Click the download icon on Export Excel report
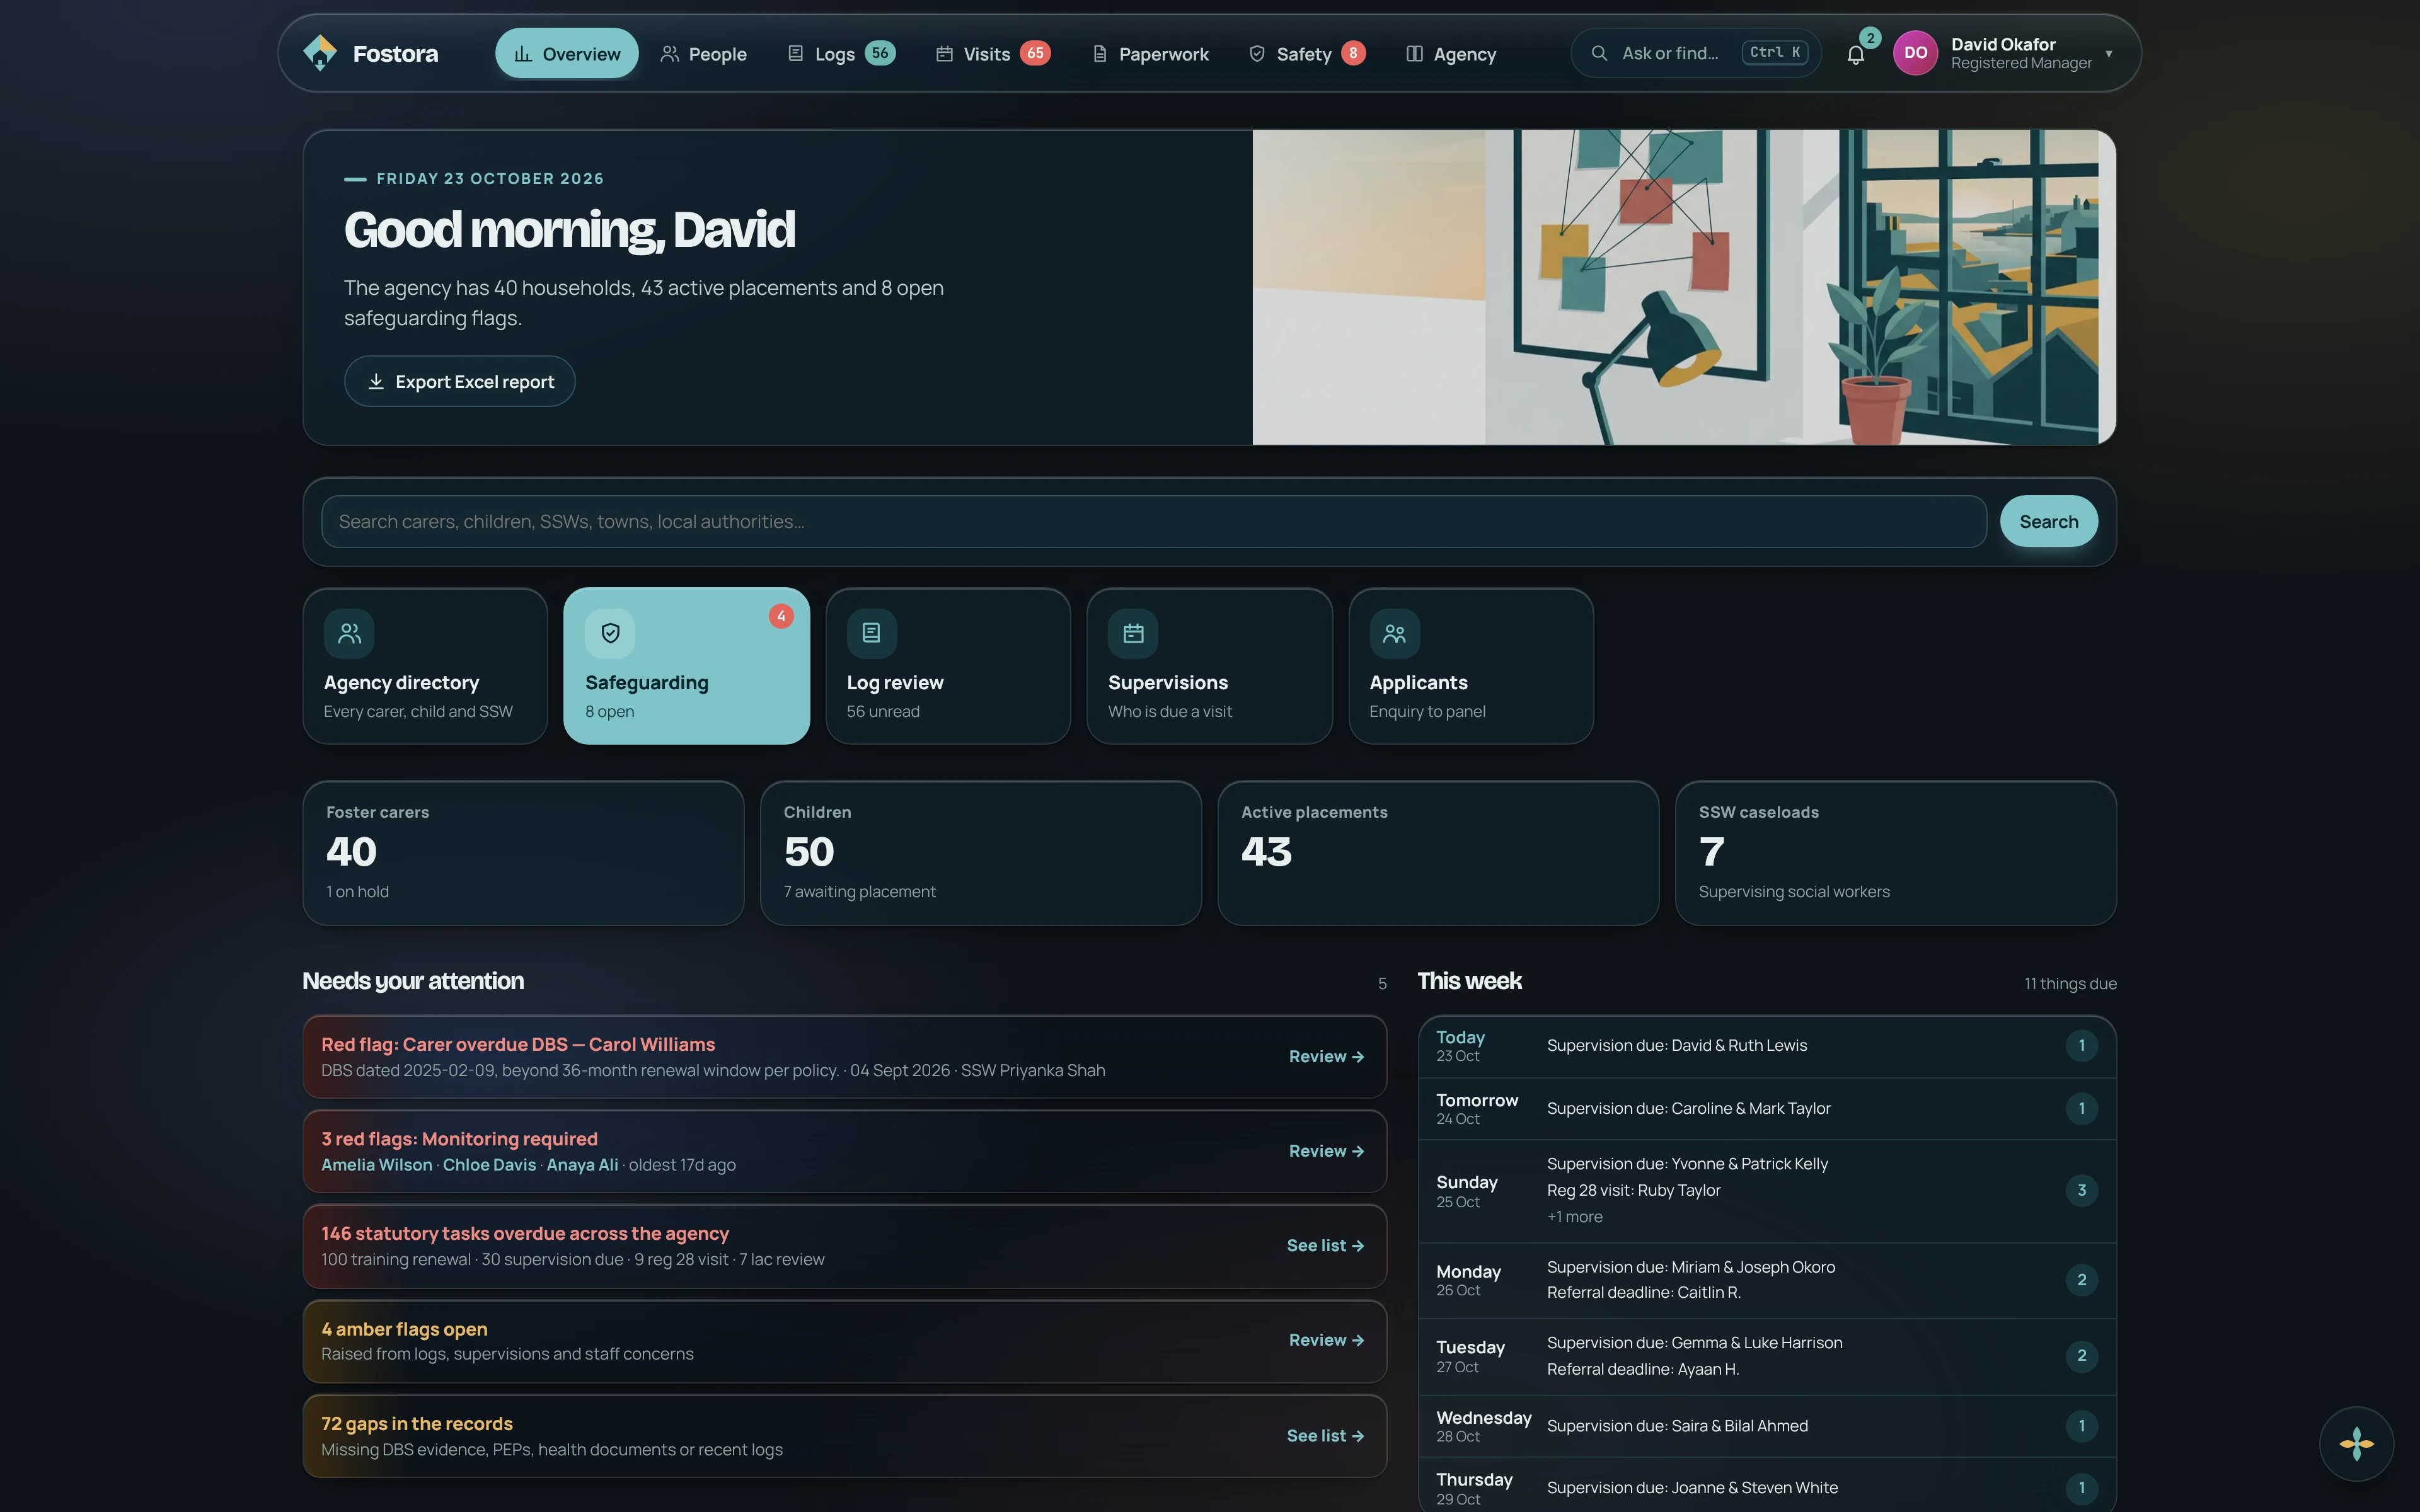This screenshot has width=2420, height=1512. (376, 381)
